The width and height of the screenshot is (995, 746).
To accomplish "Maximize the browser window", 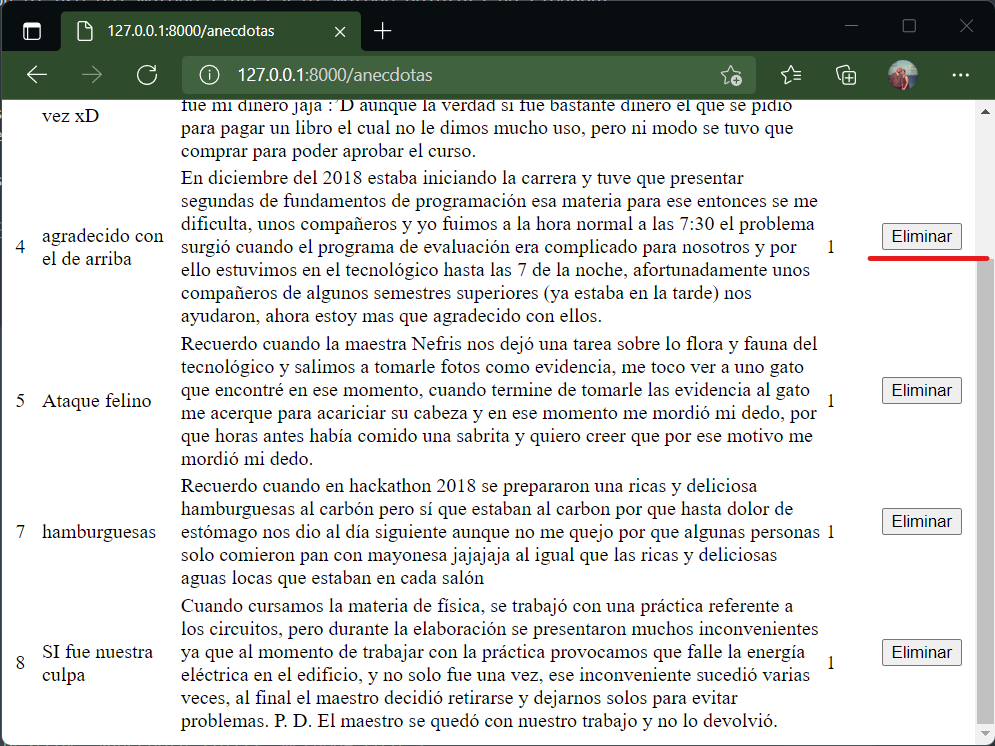I will pyautogui.click(x=909, y=26).
